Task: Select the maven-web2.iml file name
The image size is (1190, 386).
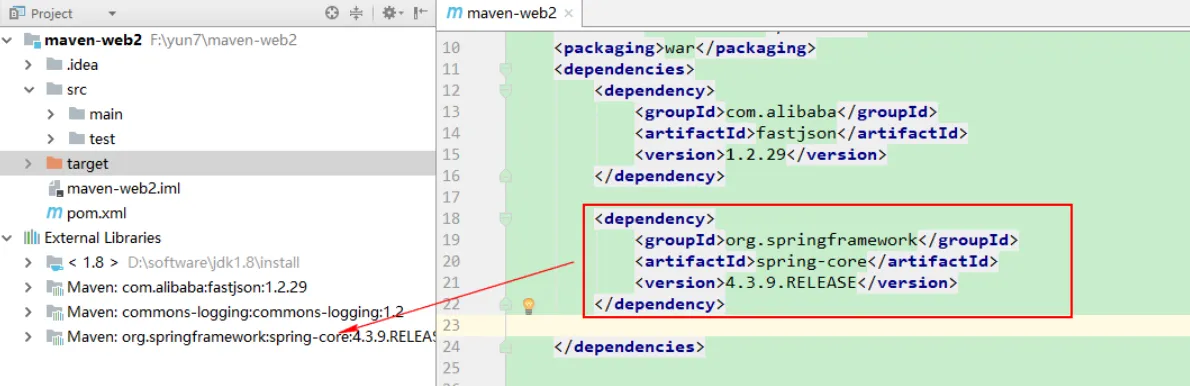Action: pos(123,188)
